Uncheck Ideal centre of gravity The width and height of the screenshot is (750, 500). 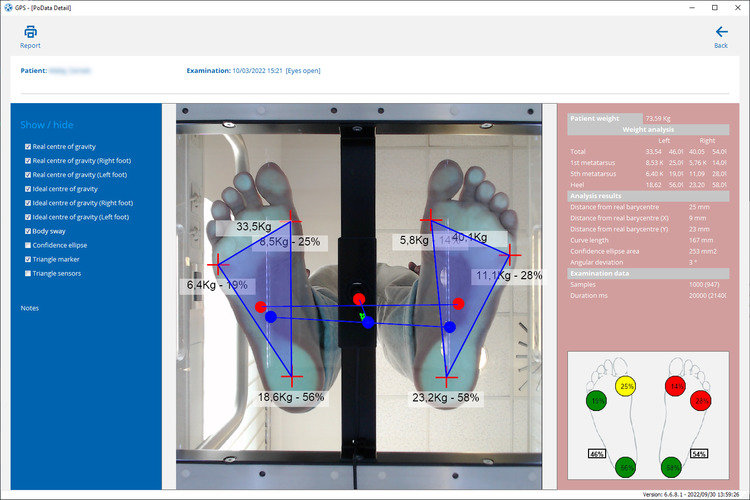(x=28, y=189)
